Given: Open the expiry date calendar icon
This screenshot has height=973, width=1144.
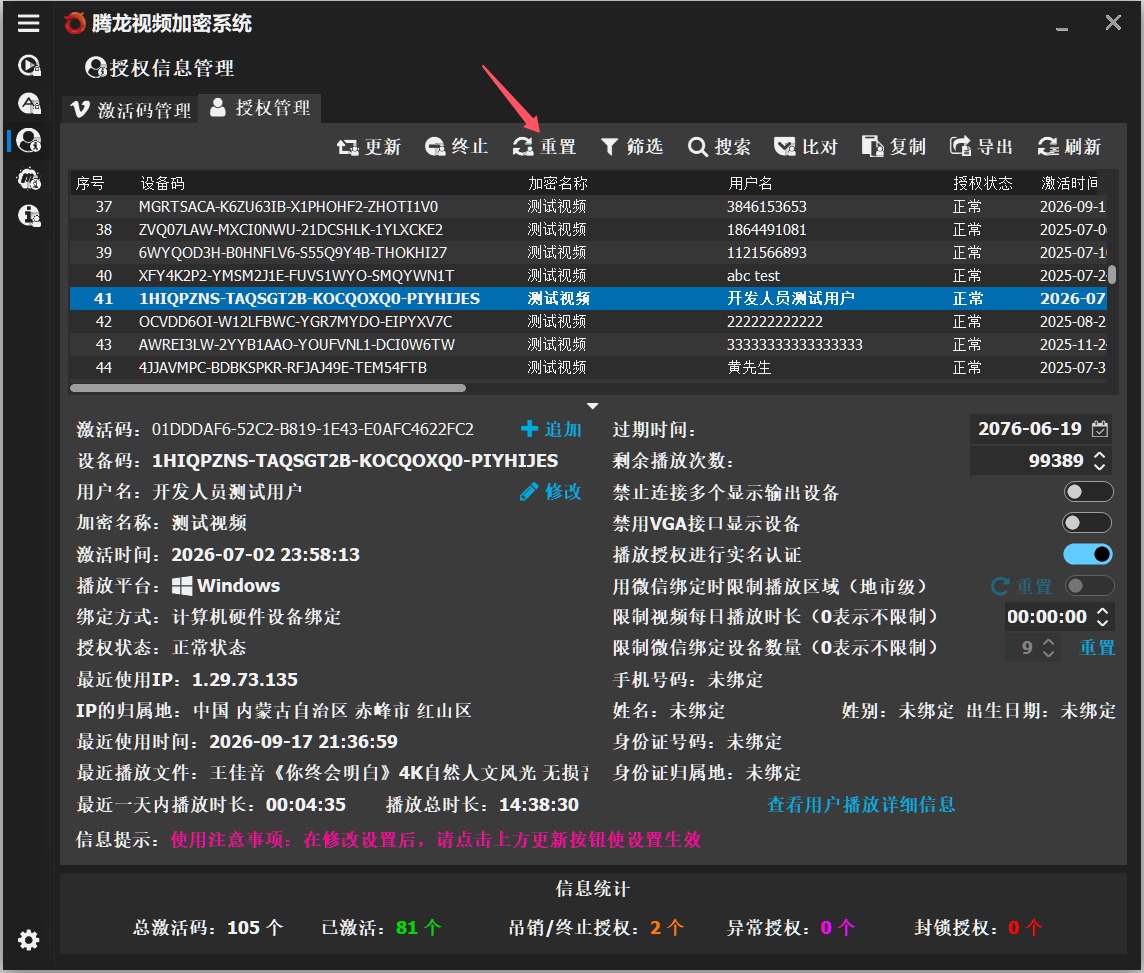Looking at the screenshot, I should coord(1099,429).
